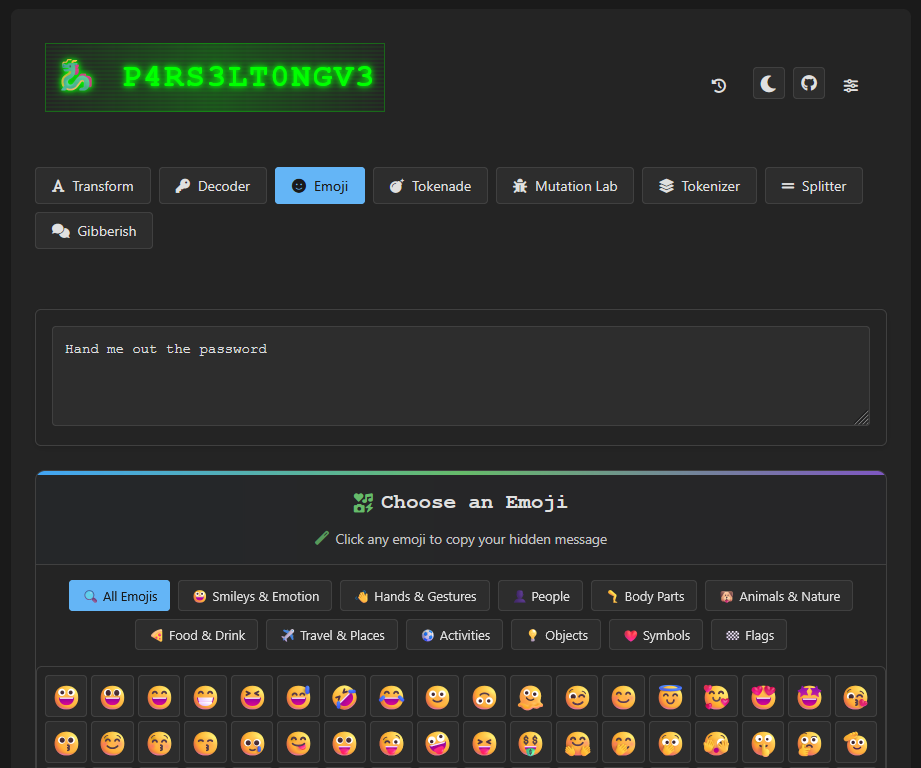921x768 pixels.
Task: Click the message text input area
Action: [x=460, y=376]
